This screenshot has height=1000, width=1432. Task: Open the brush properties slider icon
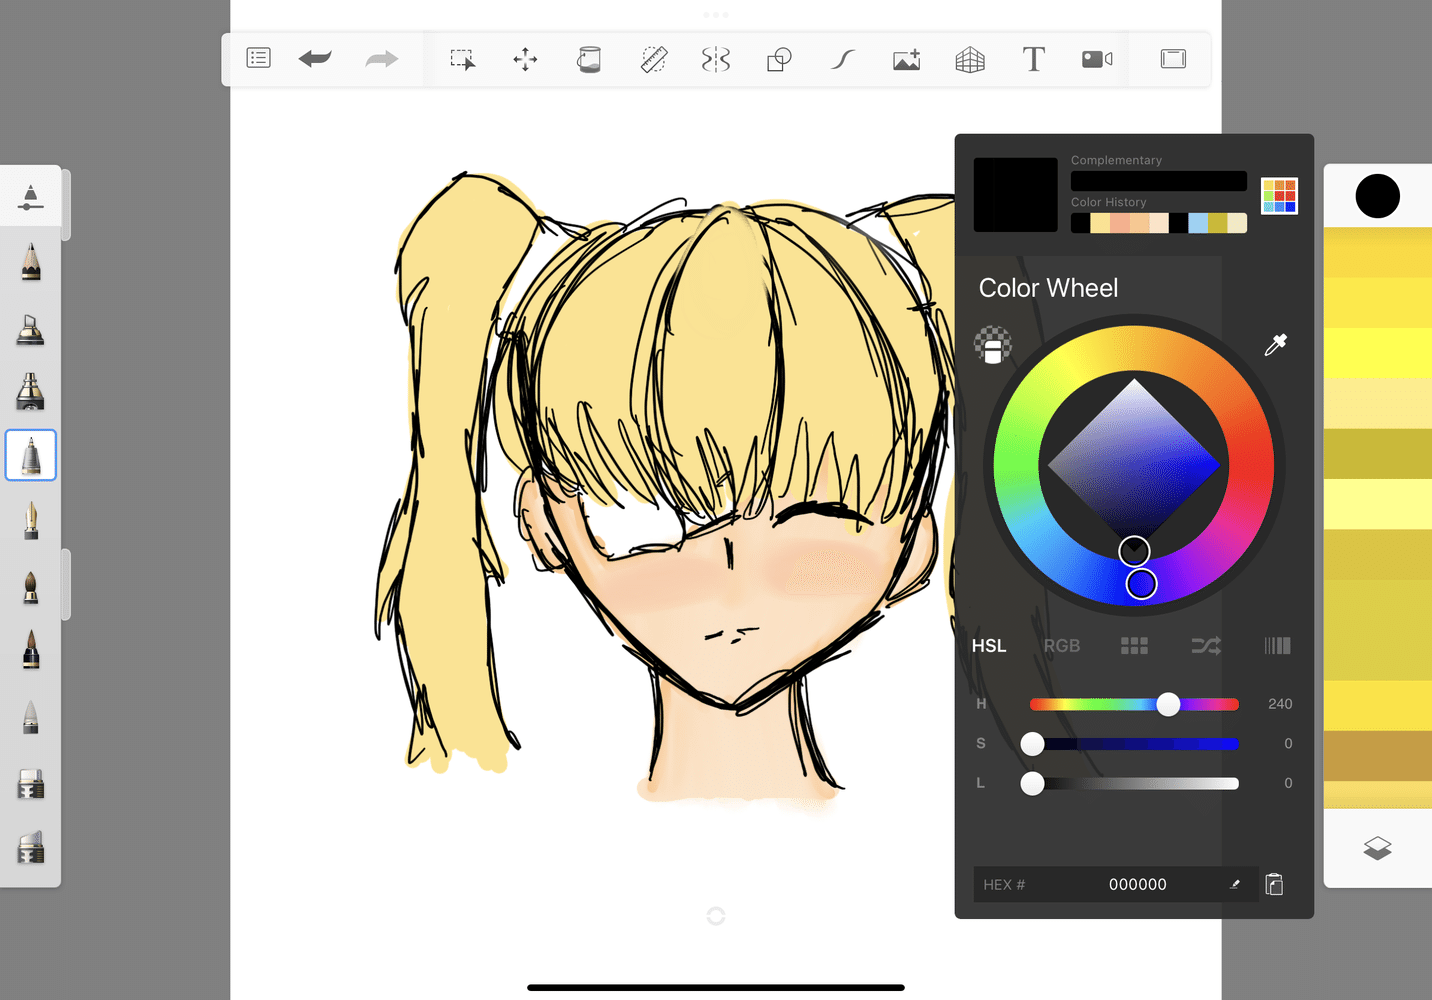tap(31, 197)
